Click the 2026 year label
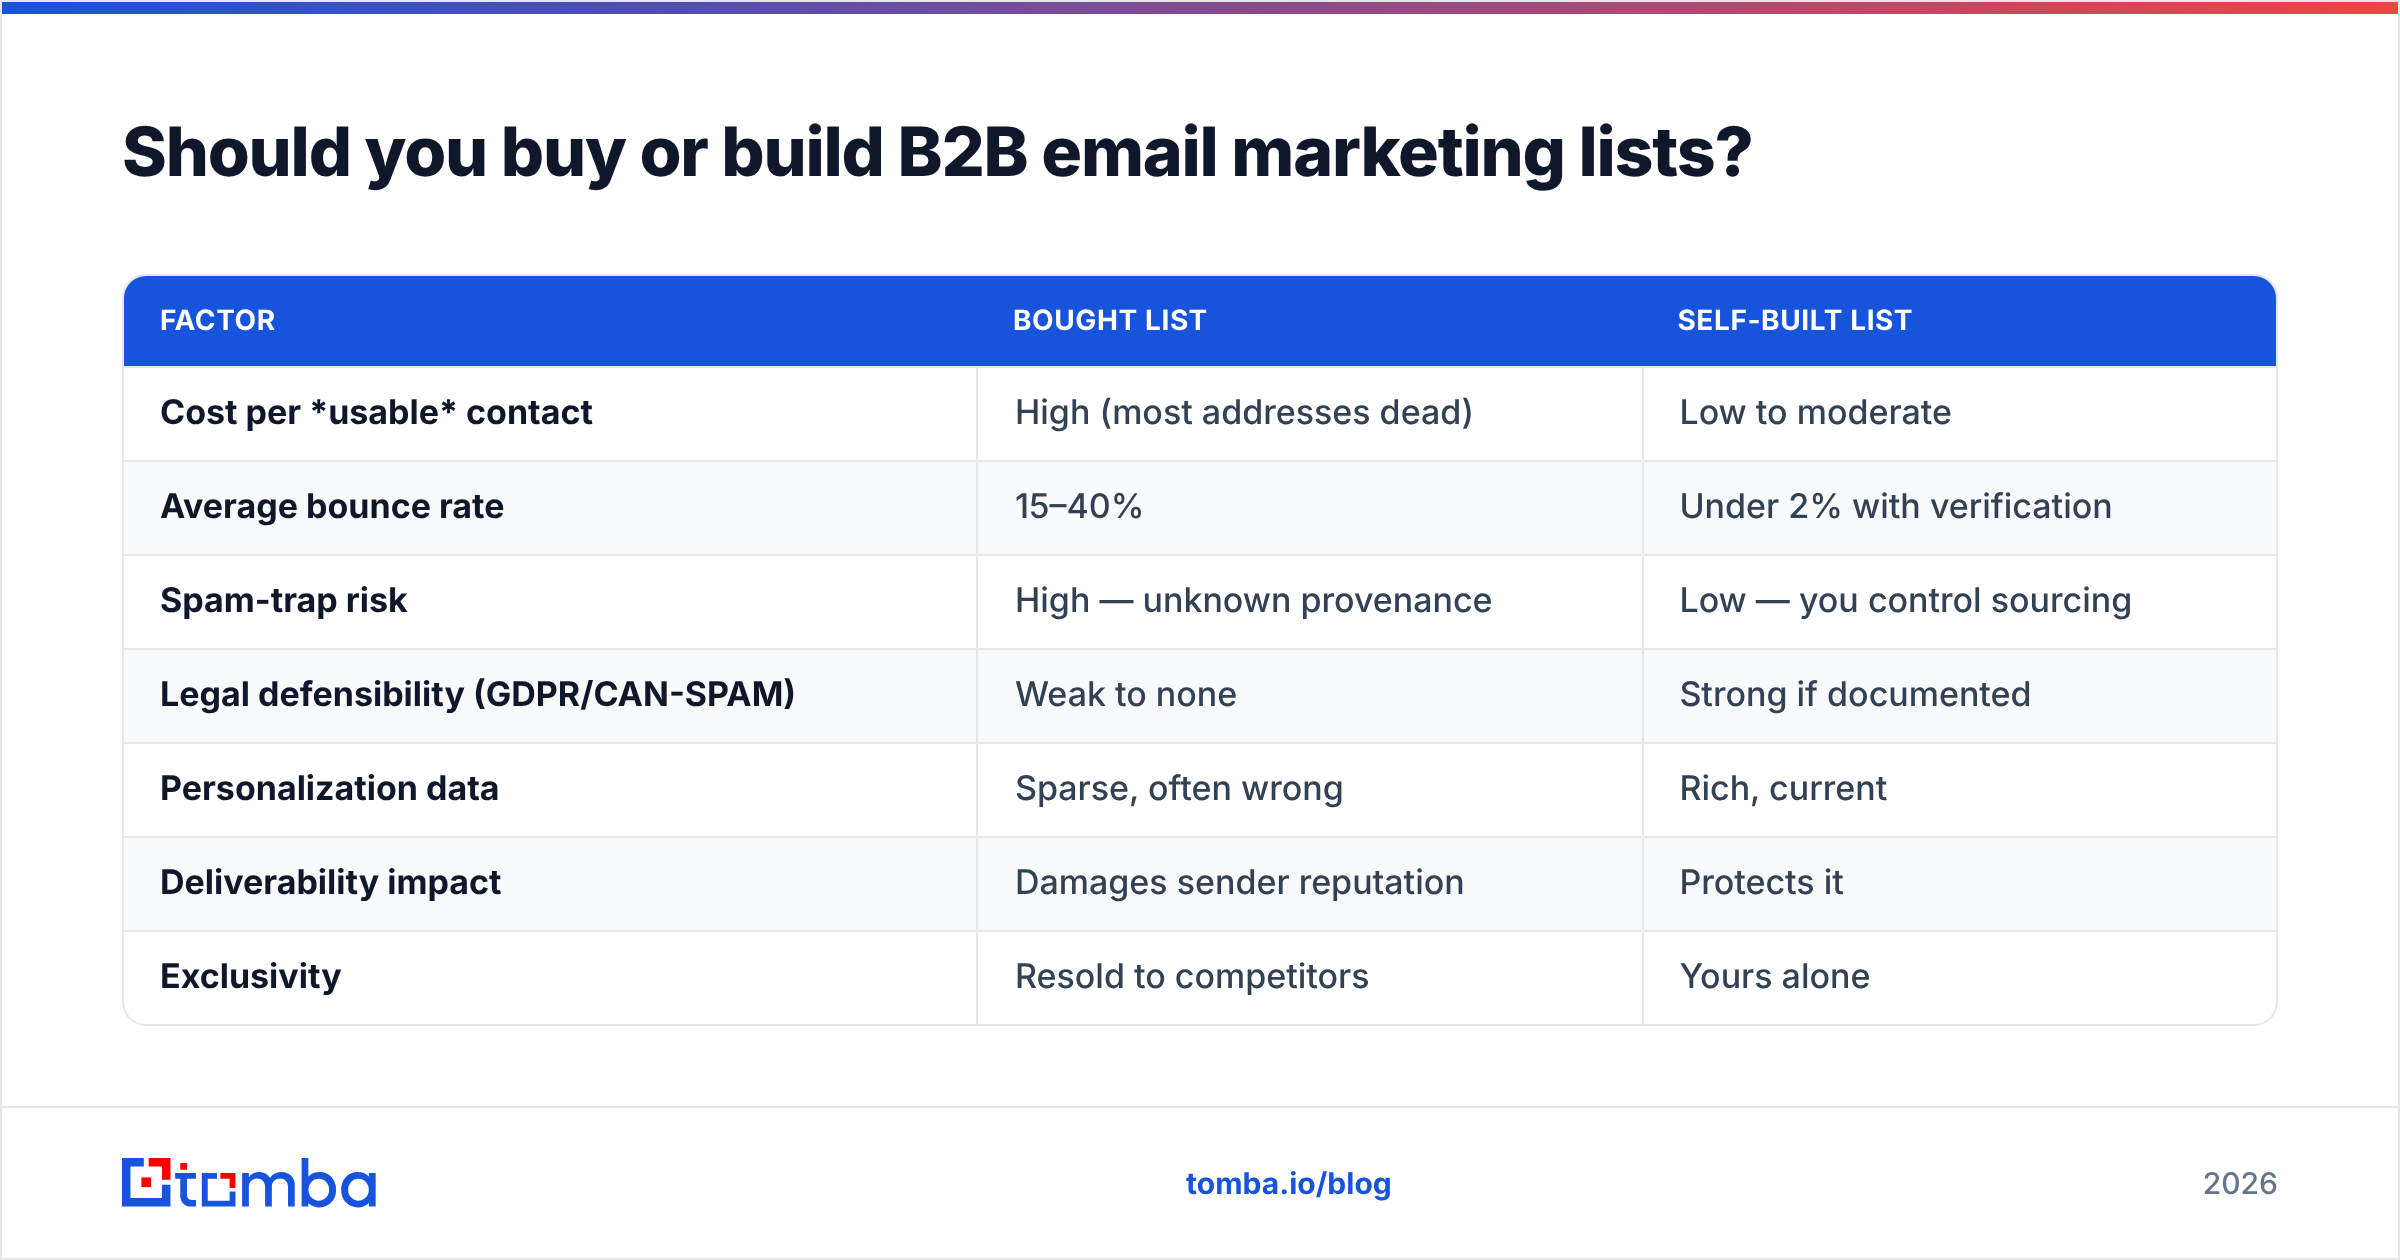This screenshot has width=2400, height=1260. pos(2240,1184)
